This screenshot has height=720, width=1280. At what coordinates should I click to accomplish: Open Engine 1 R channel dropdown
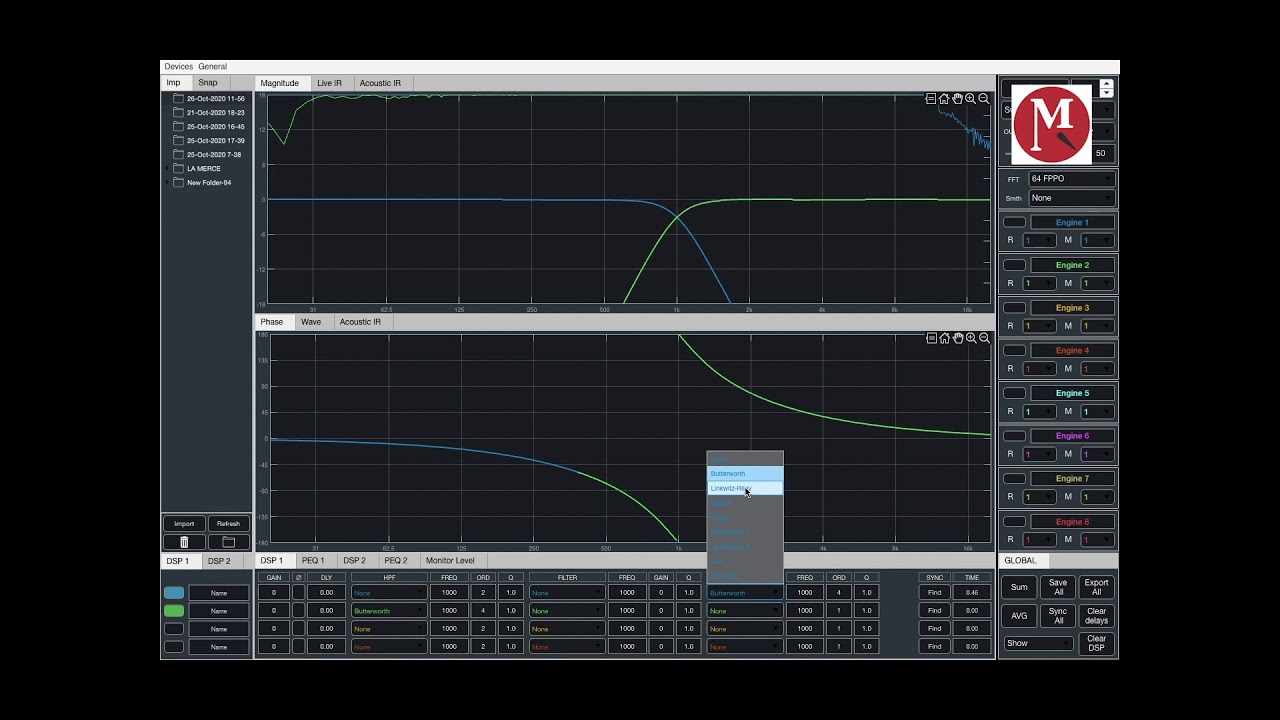pos(1039,240)
